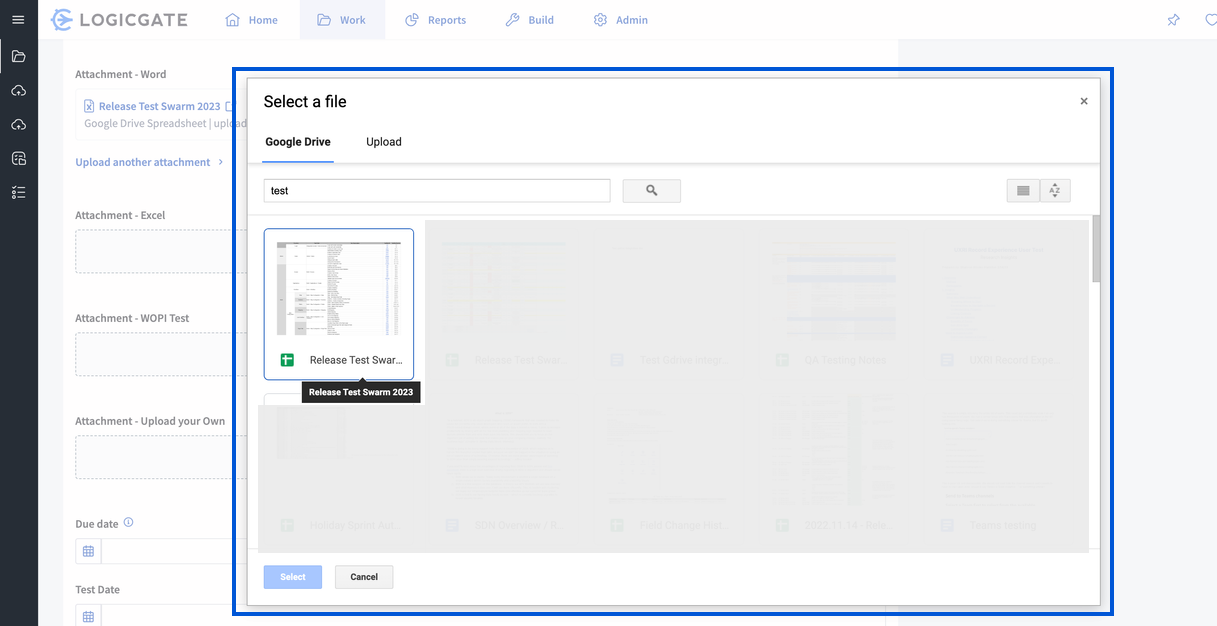Open the folder icon in the left sidebar

[18, 56]
